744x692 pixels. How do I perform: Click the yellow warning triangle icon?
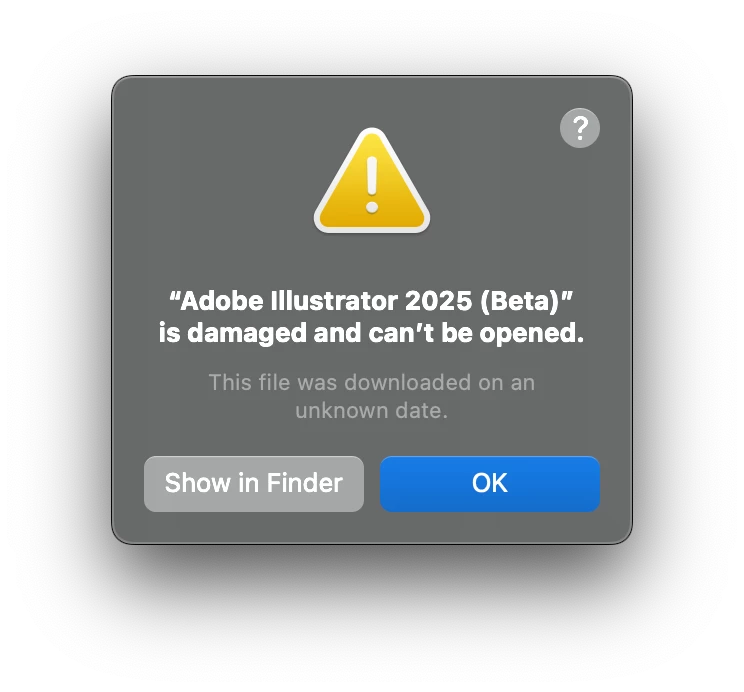(372, 180)
